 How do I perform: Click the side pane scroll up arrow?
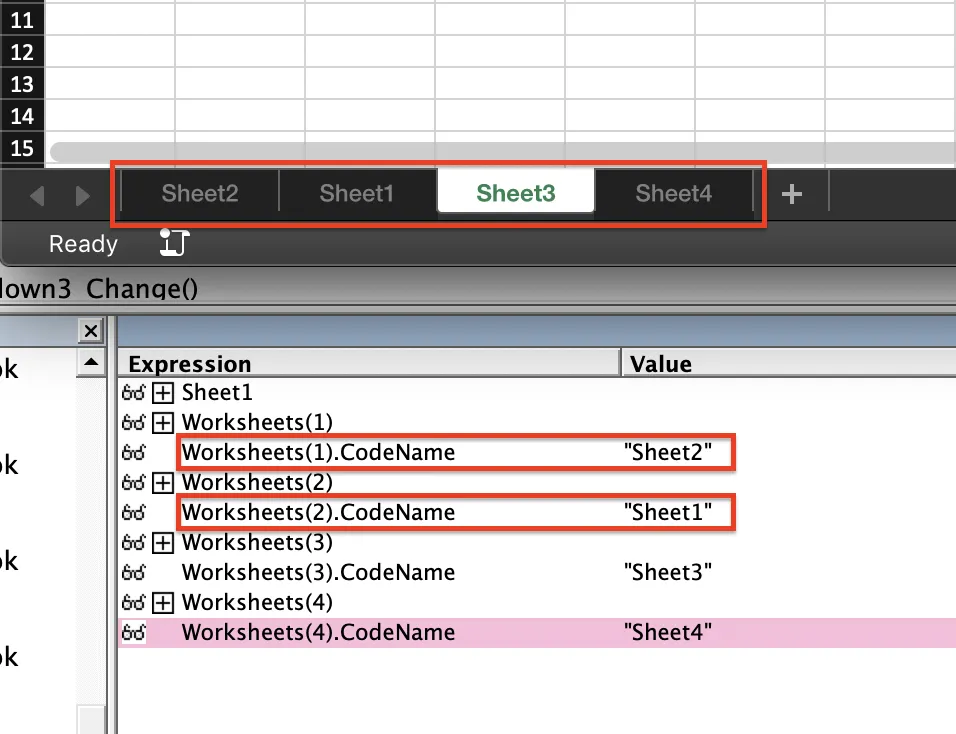(91, 363)
